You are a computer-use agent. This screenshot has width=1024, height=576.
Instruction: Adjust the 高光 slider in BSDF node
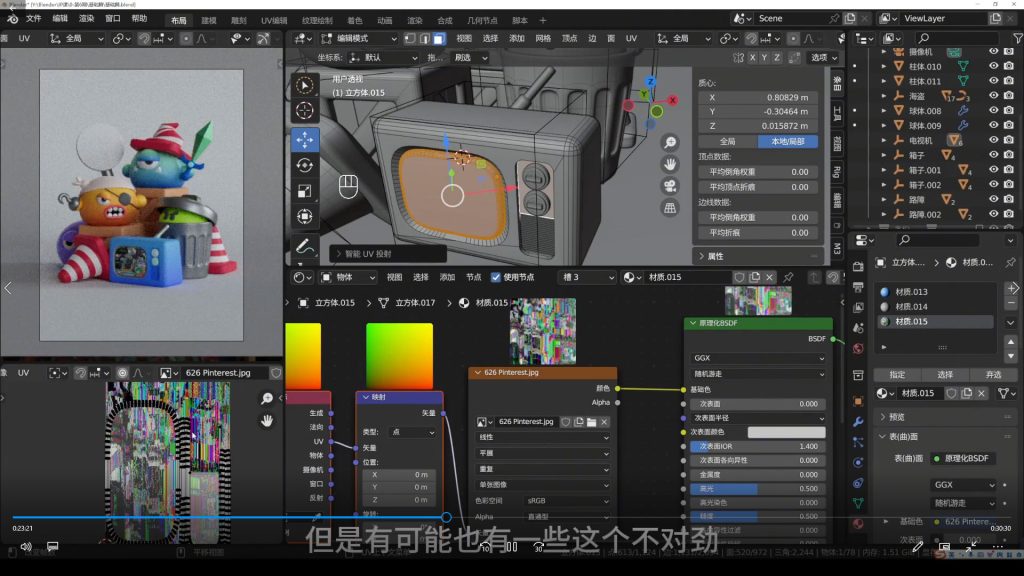[759, 488]
